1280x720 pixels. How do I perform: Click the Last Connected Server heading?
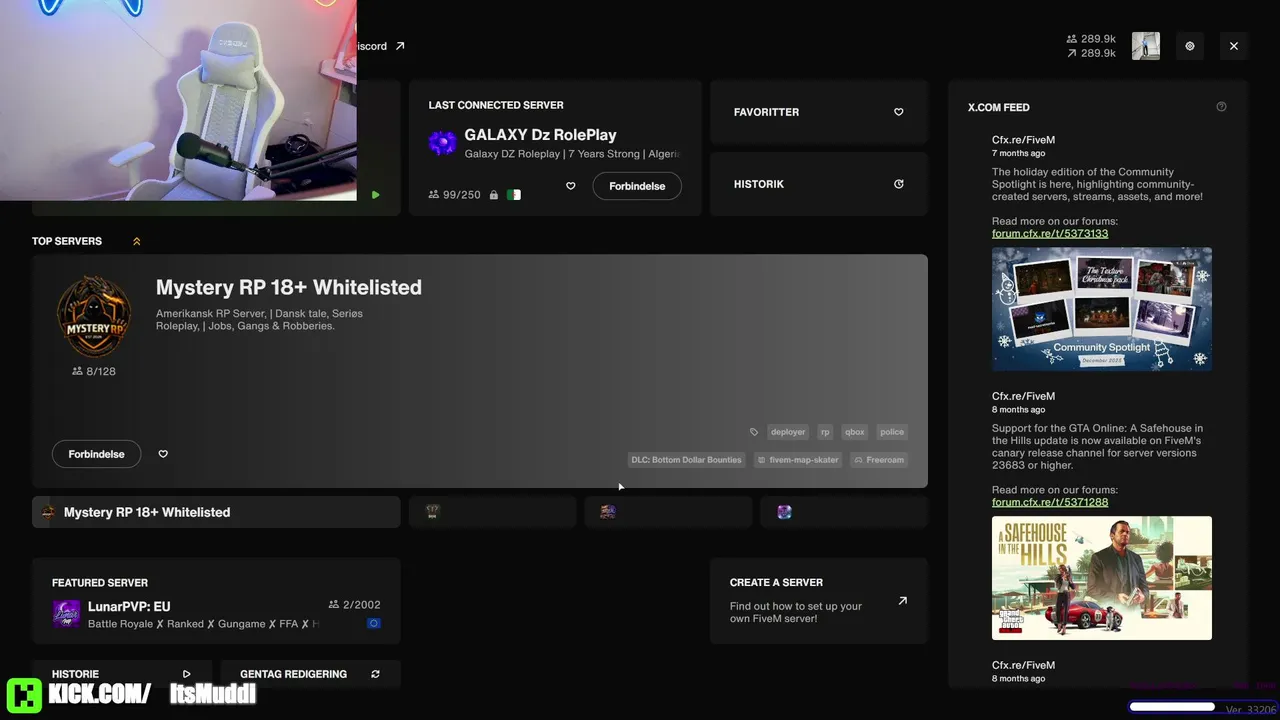pos(496,105)
